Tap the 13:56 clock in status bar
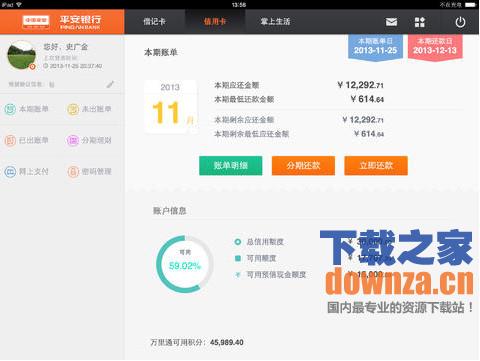This screenshot has height=361, width=480. tap(239, 5)
